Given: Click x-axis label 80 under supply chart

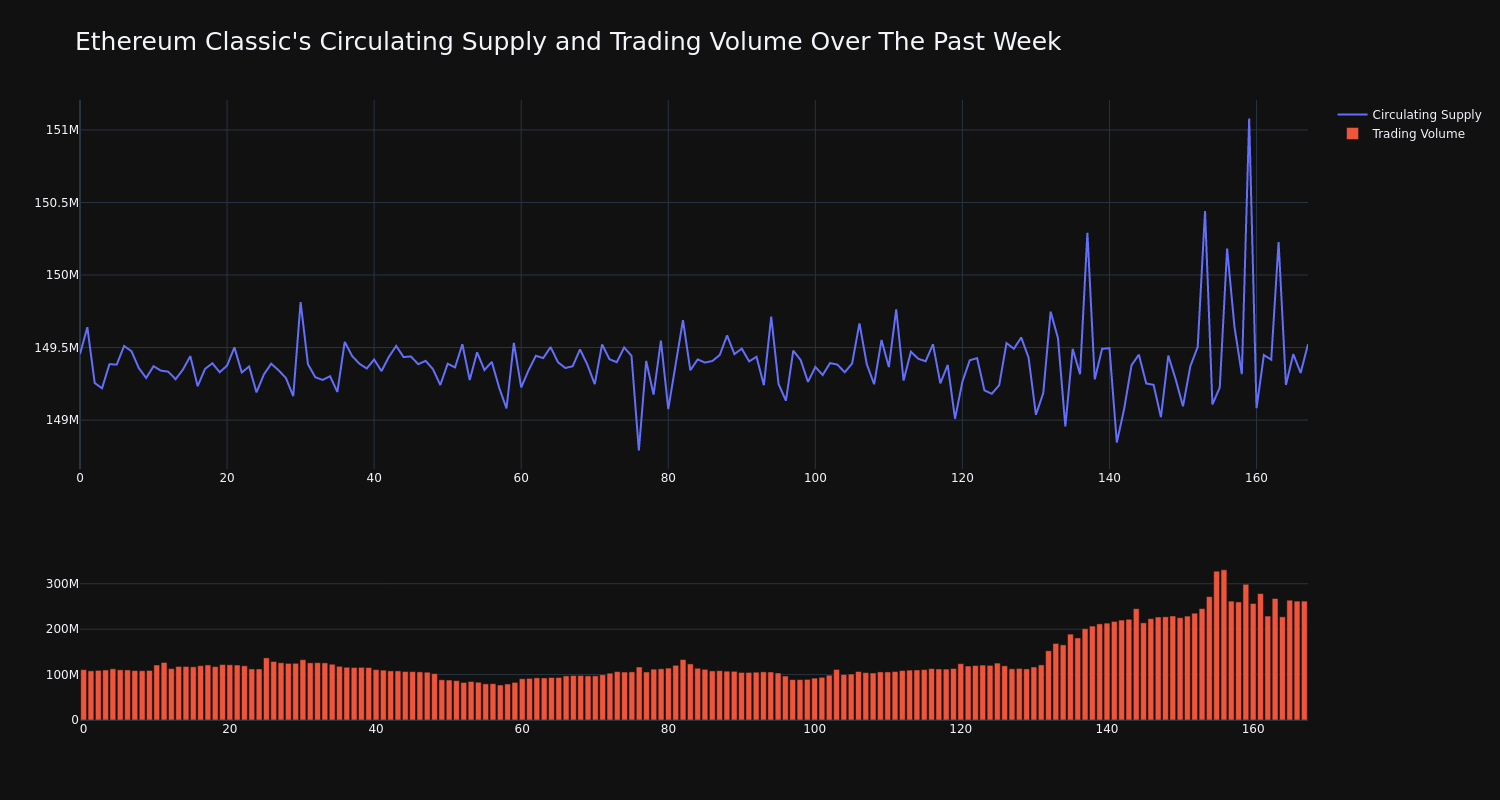Looking at the screenshot, I should pos(668,478).
